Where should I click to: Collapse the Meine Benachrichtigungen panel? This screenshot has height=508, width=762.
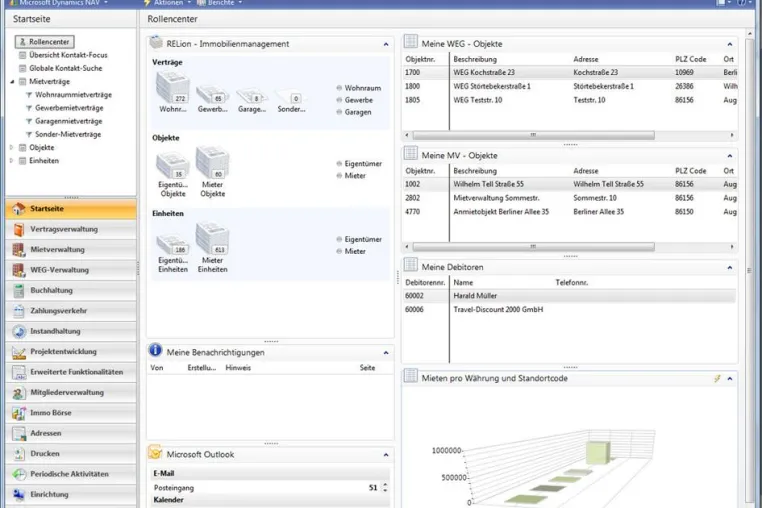(x=386, y=353)
